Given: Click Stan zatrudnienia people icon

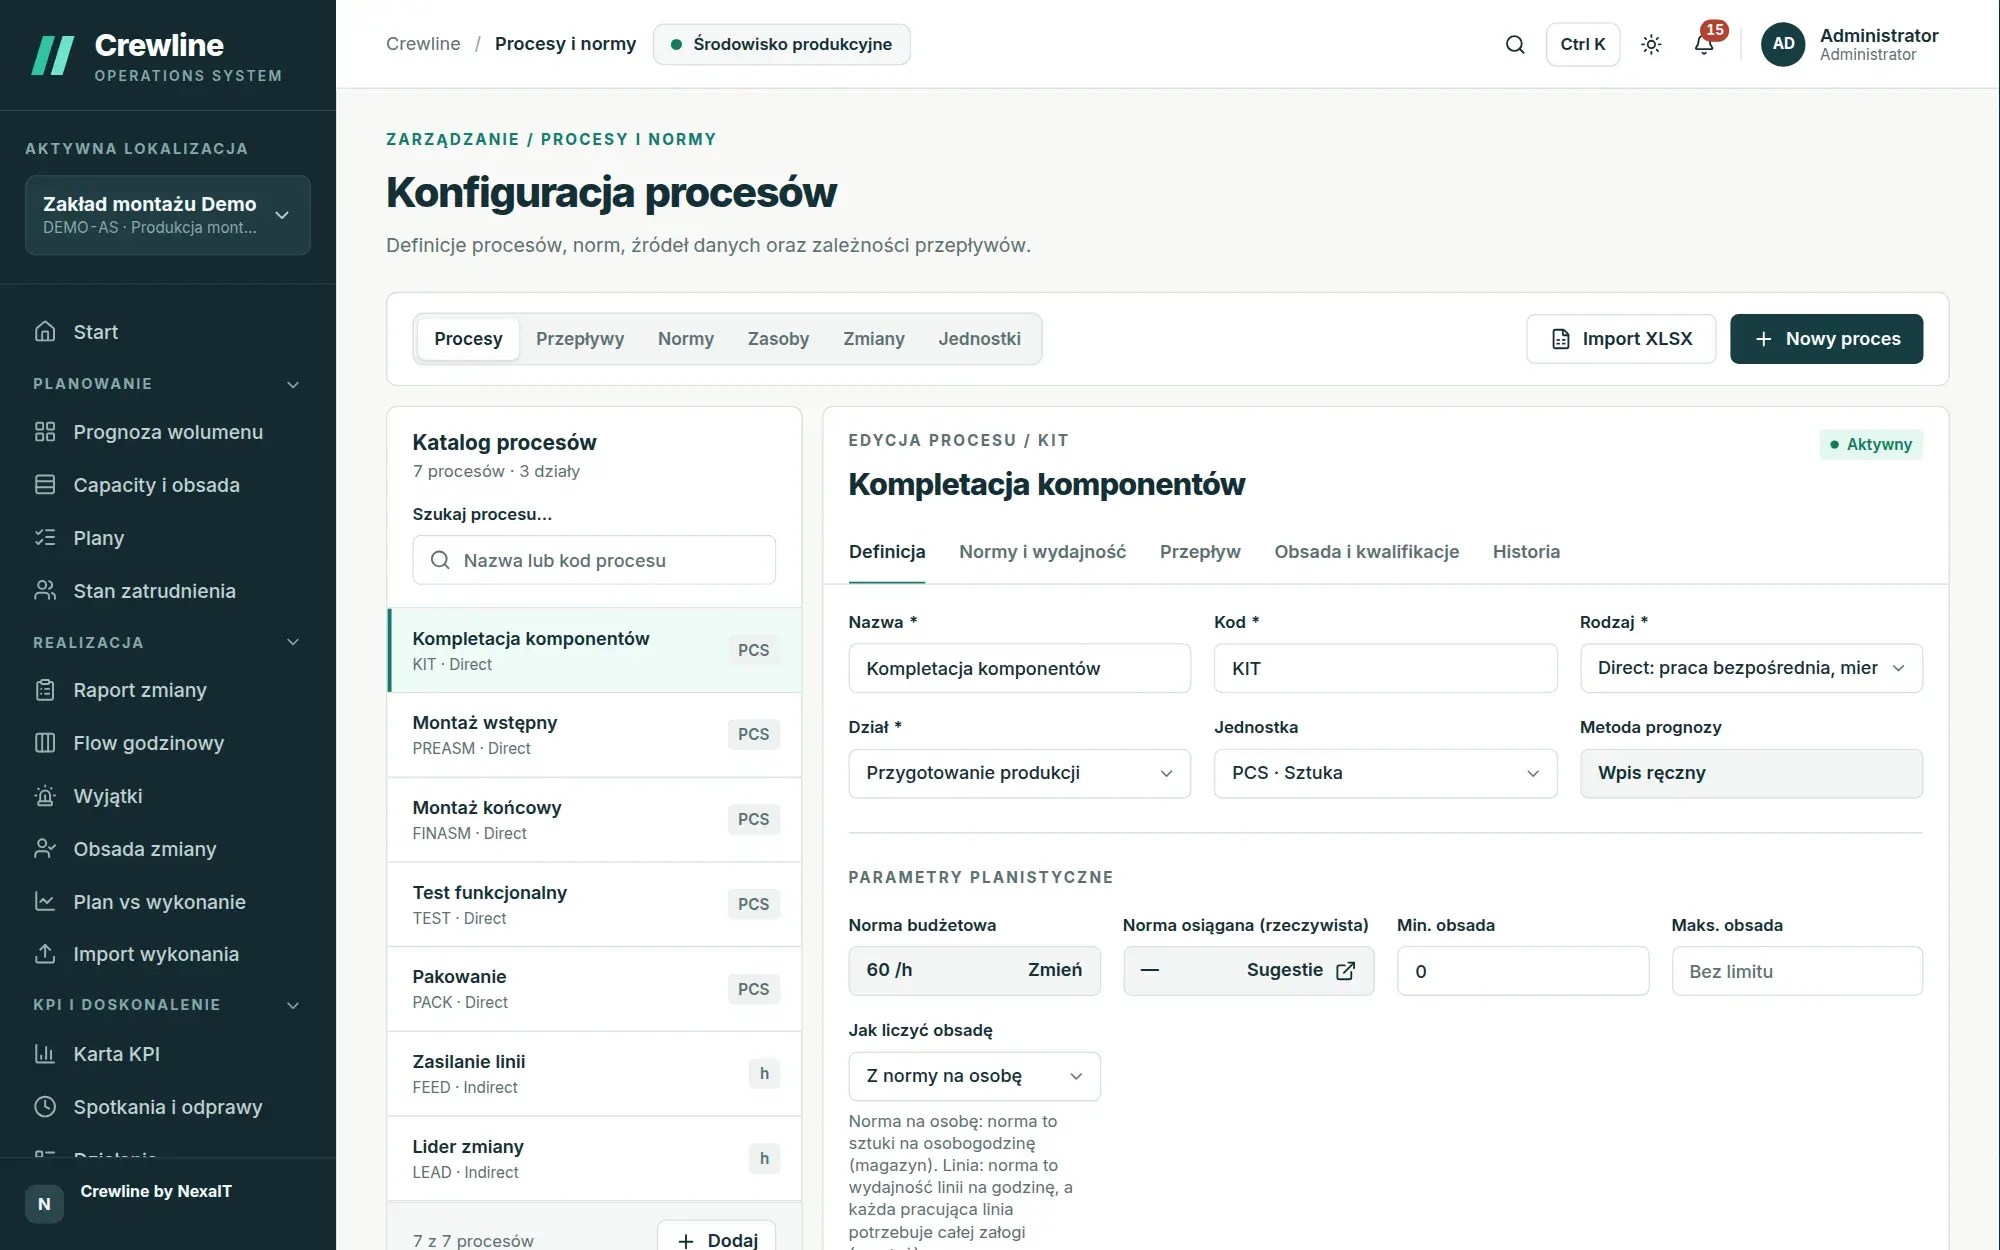Looking at the screenshot, I should (x=45, y=591).
